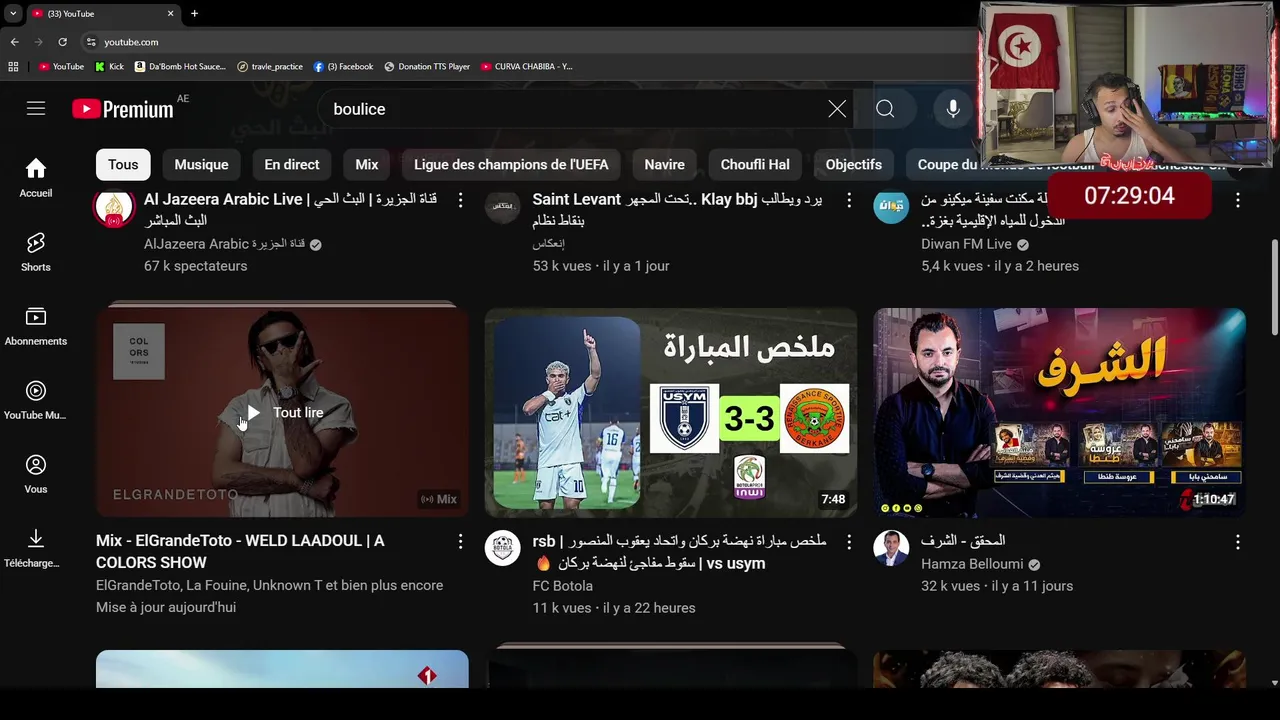
Task: Reload the page with refresh icon
Action: (62, 42)
